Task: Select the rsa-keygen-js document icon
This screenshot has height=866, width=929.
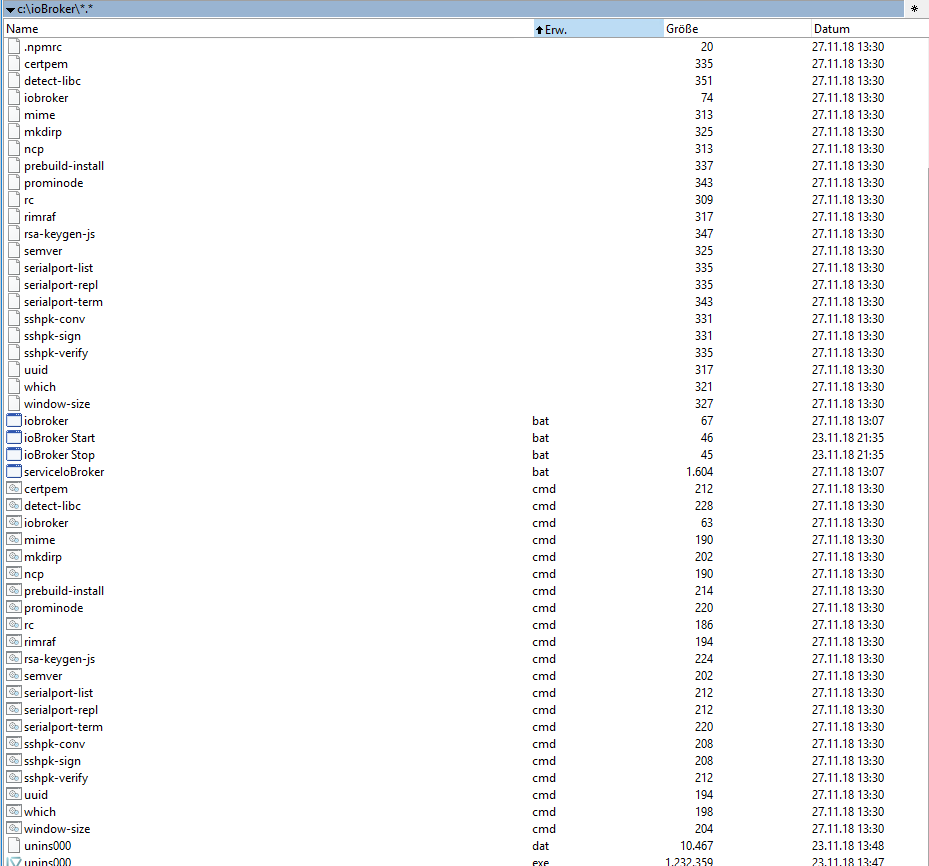Action: [14, 233]
